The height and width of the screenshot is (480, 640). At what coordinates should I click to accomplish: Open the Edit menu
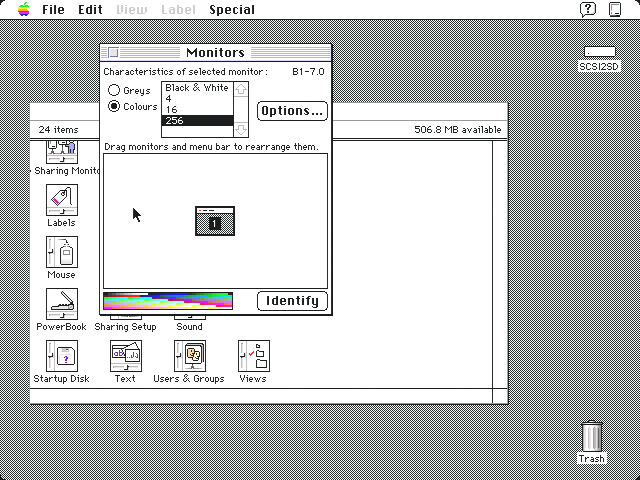90,9
